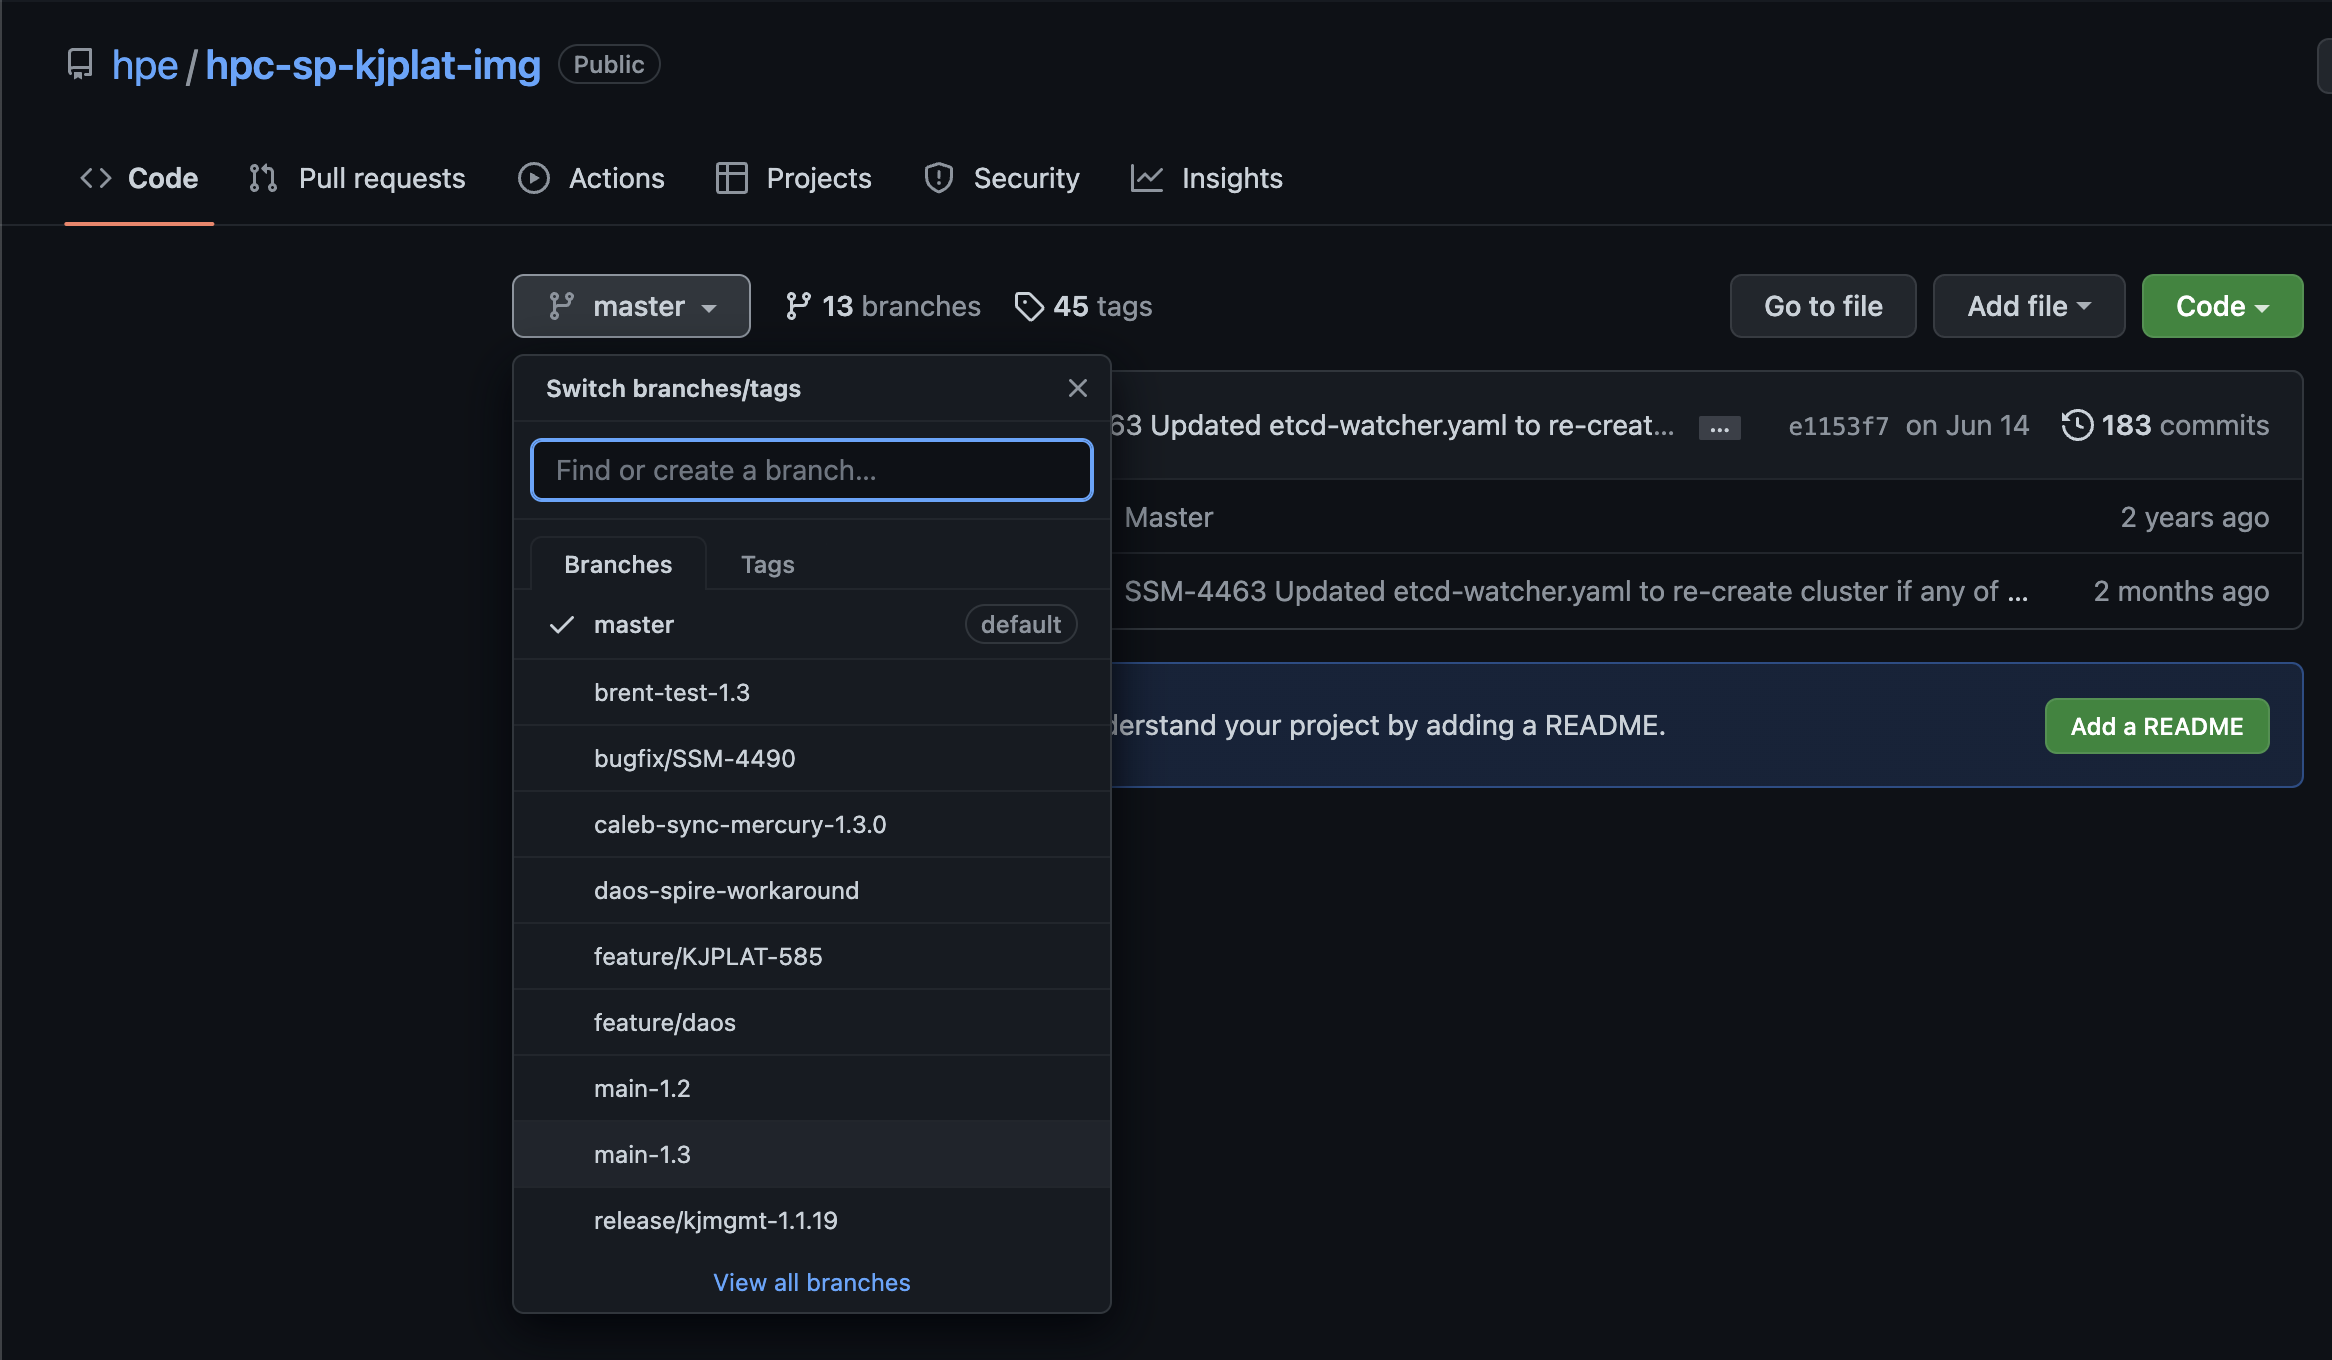Open the Master commit message link
This screenshot has width=2332, height=1360.
pyautogui.click(x=1168, y=517)
